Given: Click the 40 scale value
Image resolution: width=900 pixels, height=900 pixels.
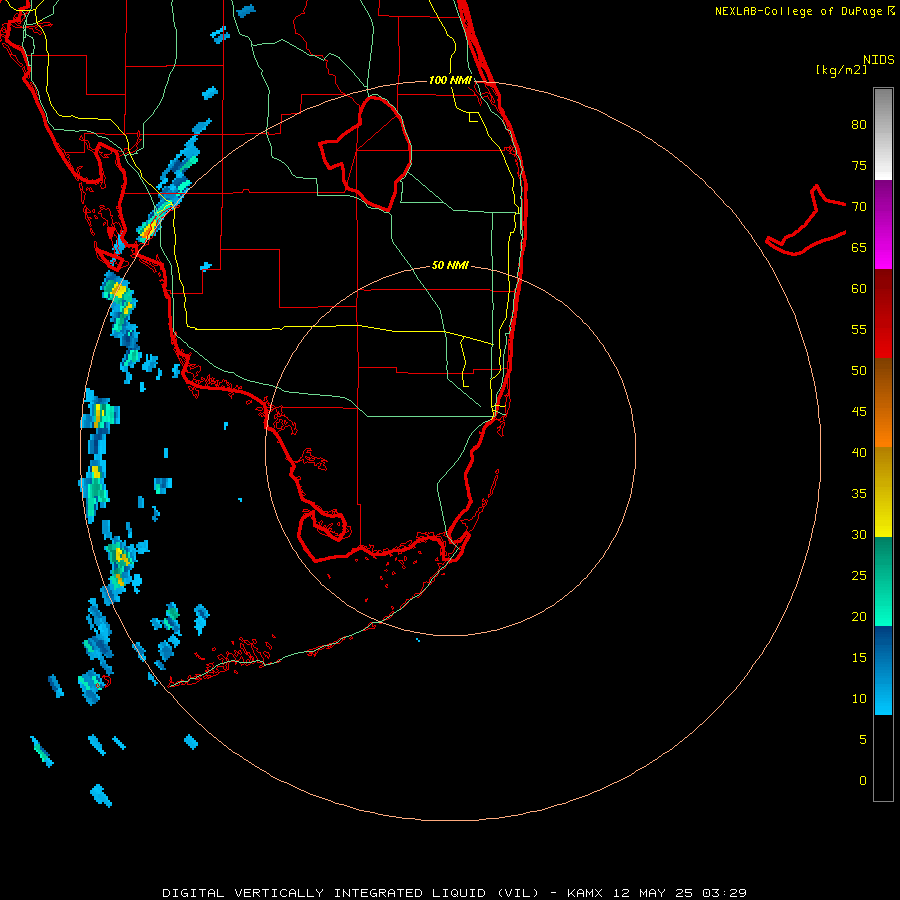Looking at the screenshot, I should point(859,452).
